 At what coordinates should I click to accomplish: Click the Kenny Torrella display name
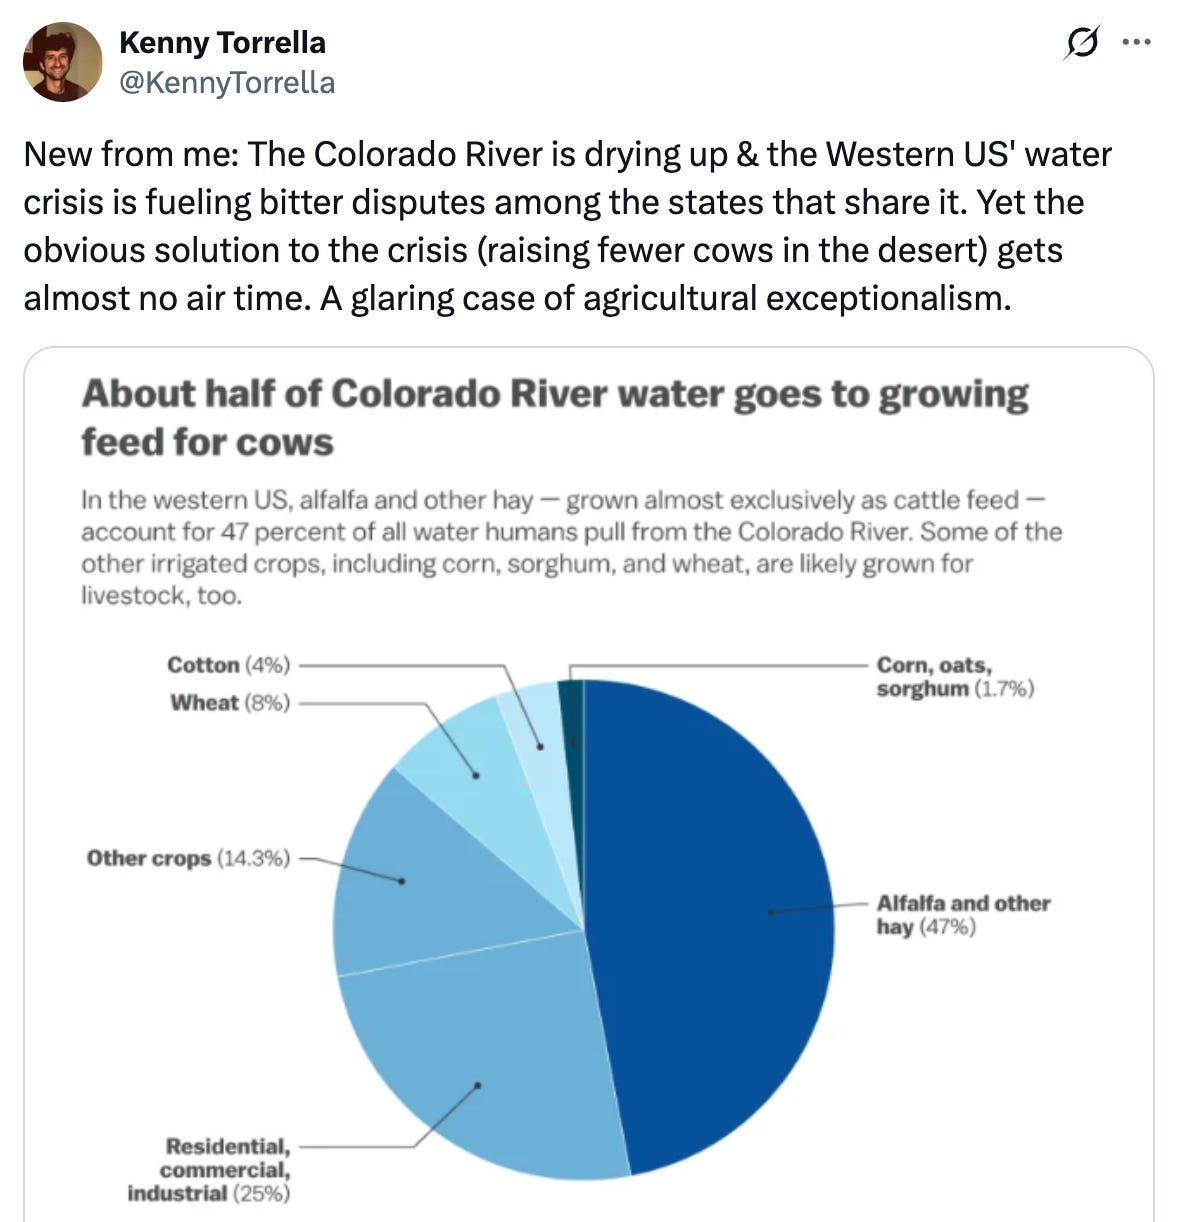pos(222,43)
